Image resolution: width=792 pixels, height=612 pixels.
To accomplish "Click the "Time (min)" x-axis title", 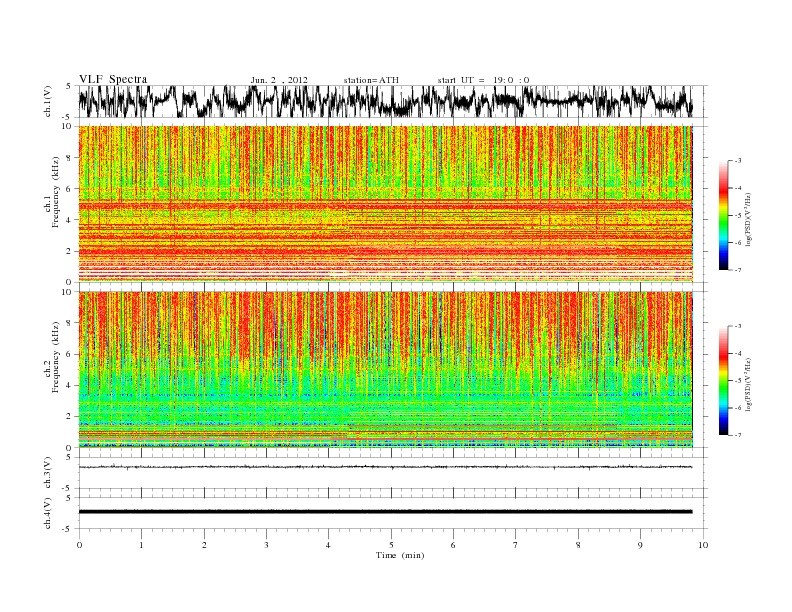I will pos(400,555).
